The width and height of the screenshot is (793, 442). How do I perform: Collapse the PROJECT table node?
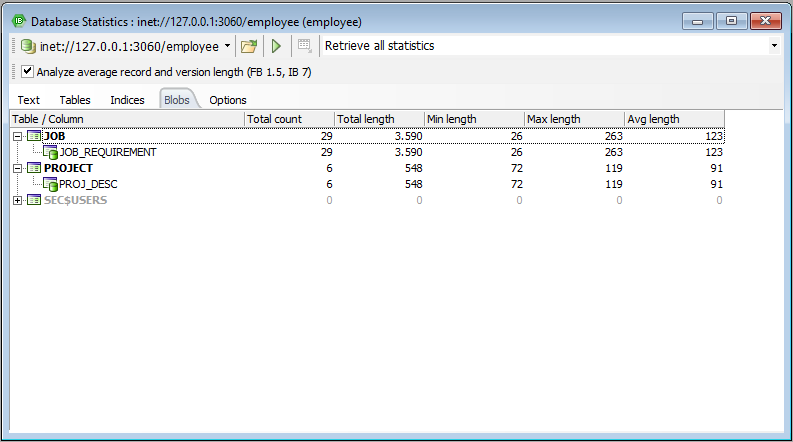click(x=18, y=168)
